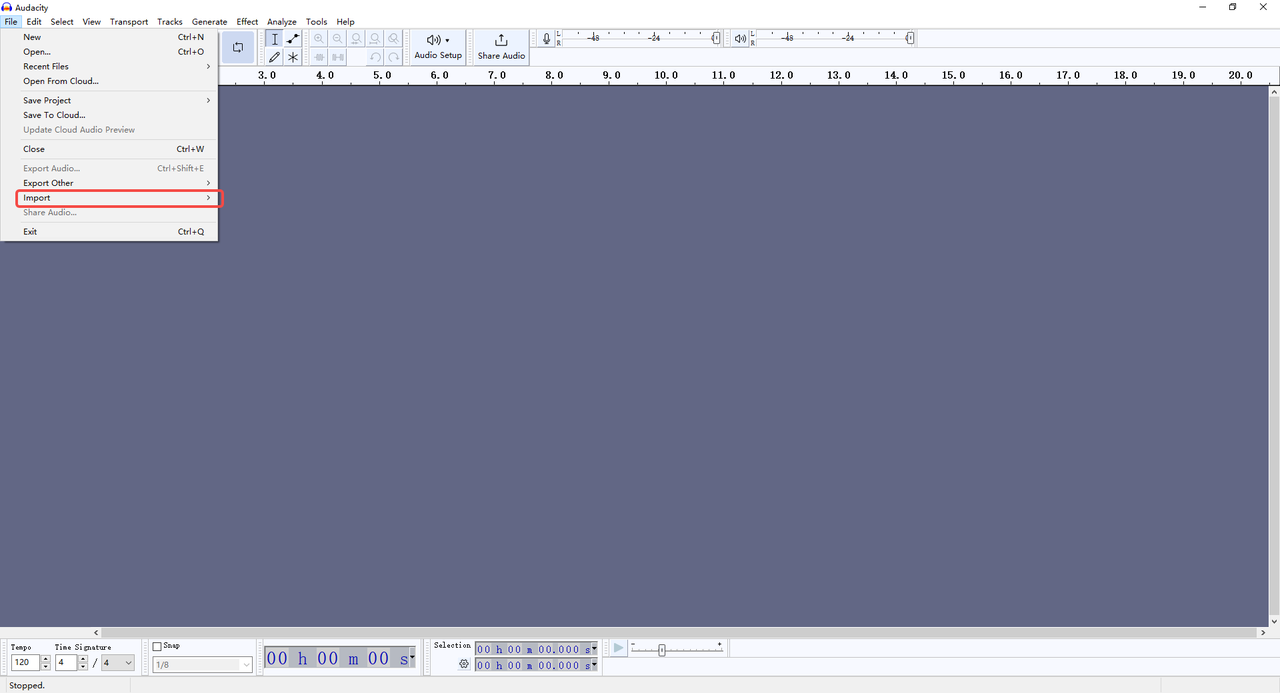Click the Trim audio outside selection icon
The width and height of the screenshot is (1280, 693).
coord(319,57)
